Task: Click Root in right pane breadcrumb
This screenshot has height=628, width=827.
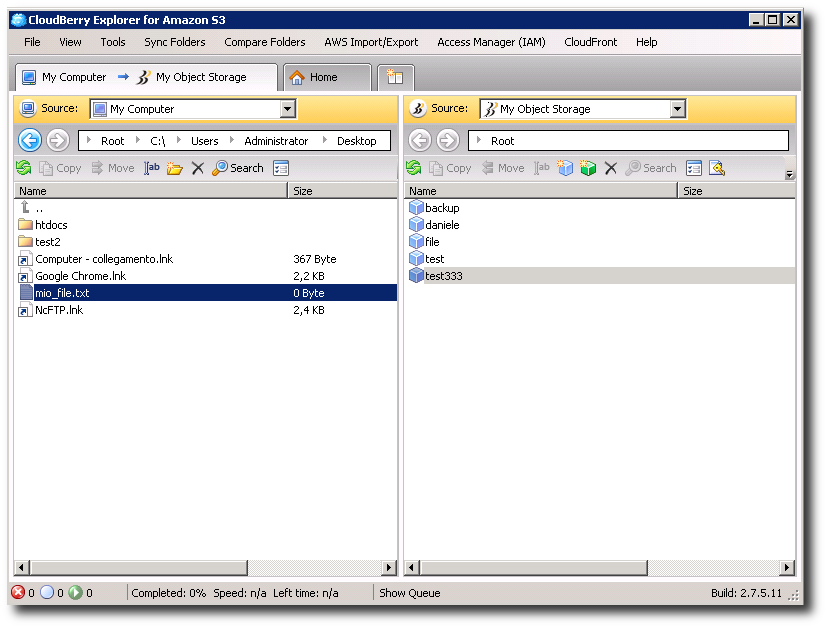Action: point(502,141)
